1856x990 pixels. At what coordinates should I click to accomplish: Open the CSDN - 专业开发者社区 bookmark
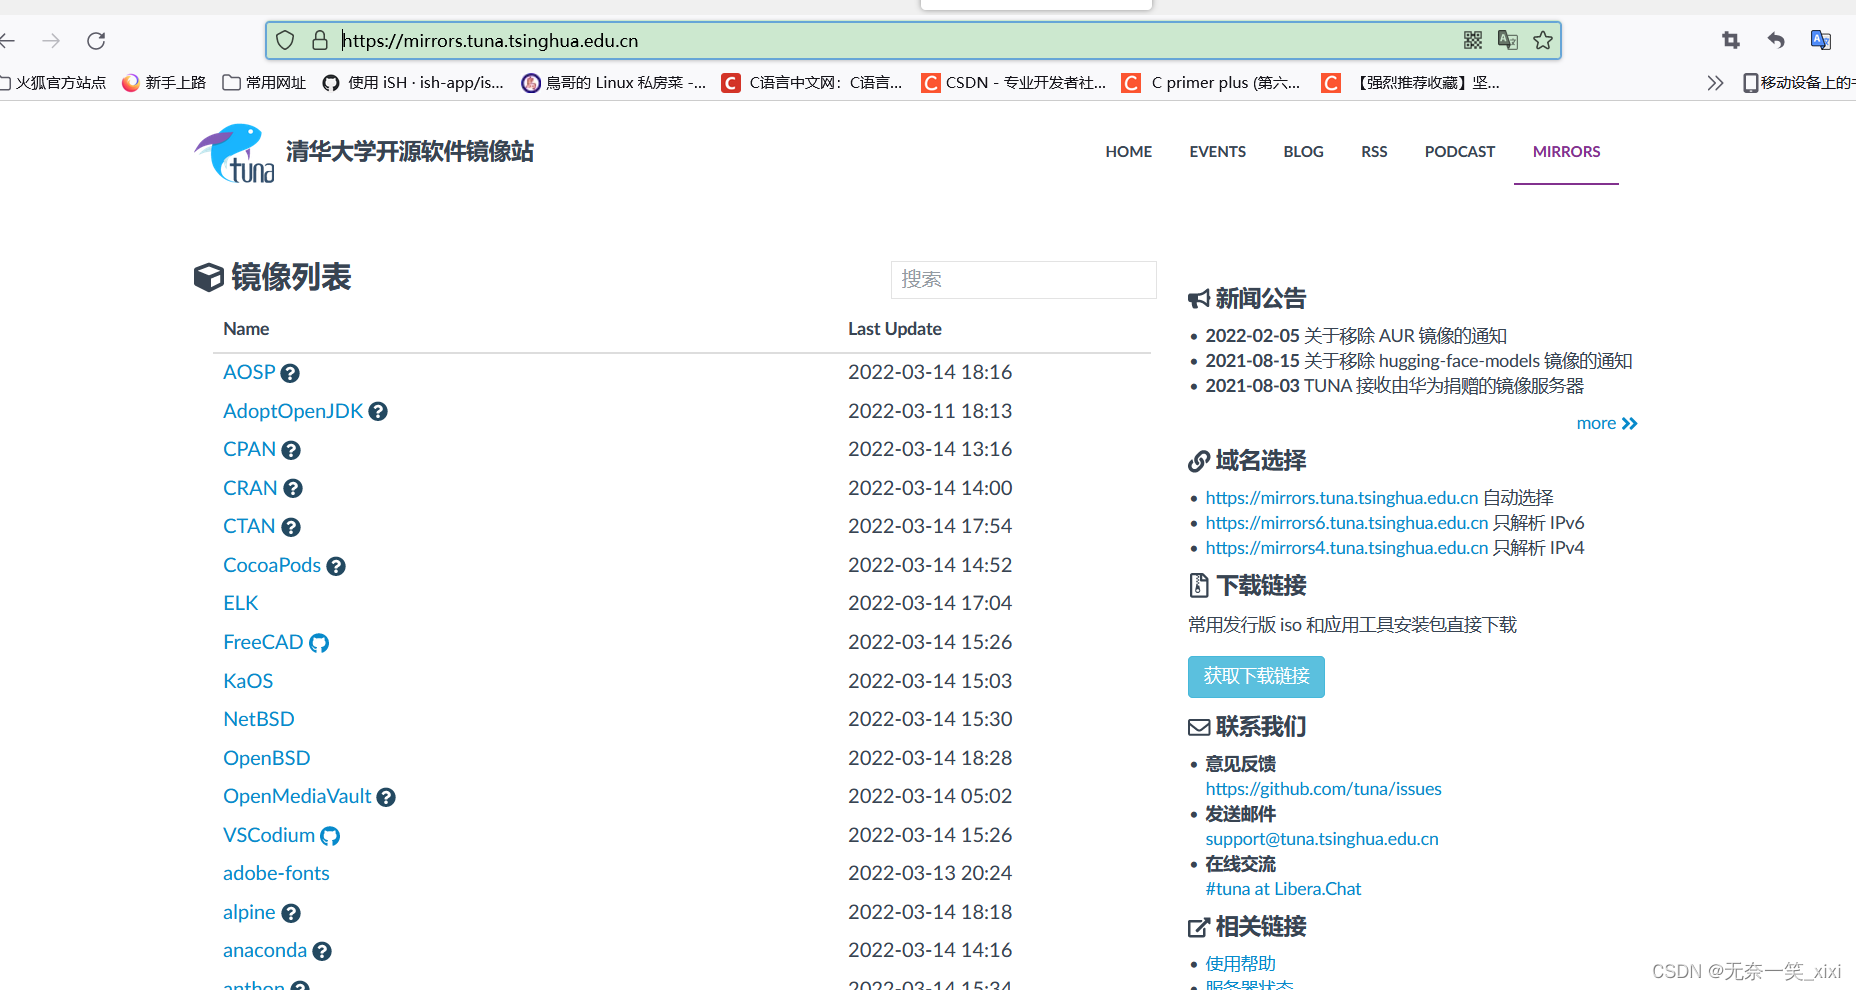pos(1014,83)
